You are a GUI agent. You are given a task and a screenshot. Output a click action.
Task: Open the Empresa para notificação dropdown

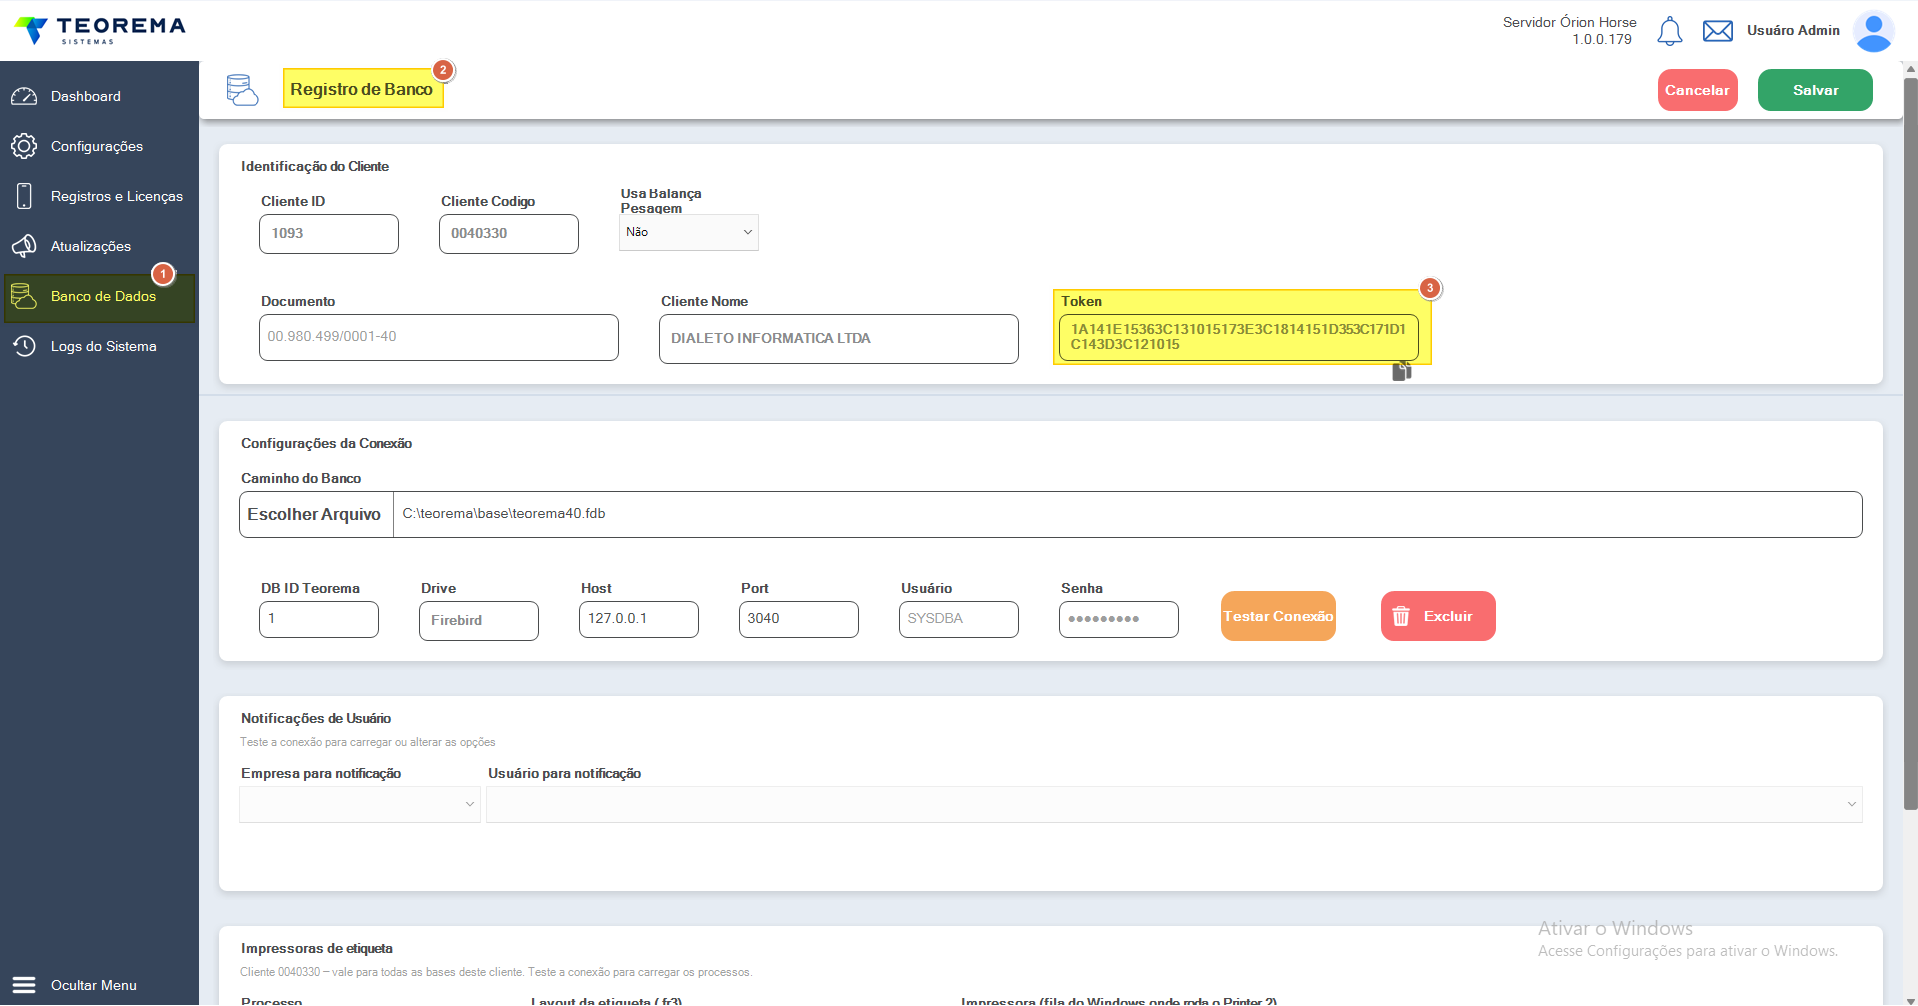(x=360, y=804)
